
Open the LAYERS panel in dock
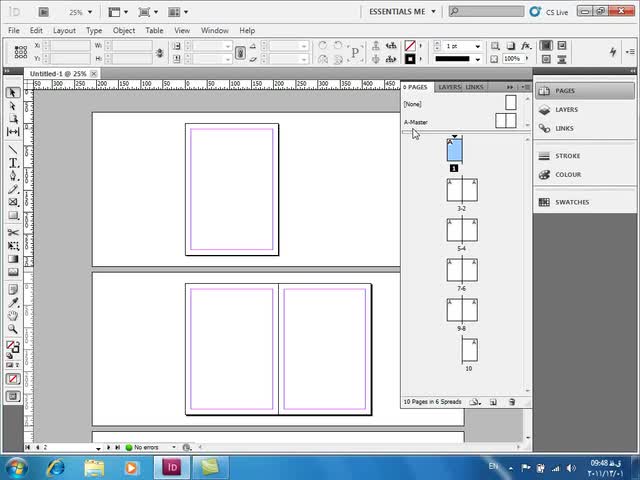coord(584,109)
